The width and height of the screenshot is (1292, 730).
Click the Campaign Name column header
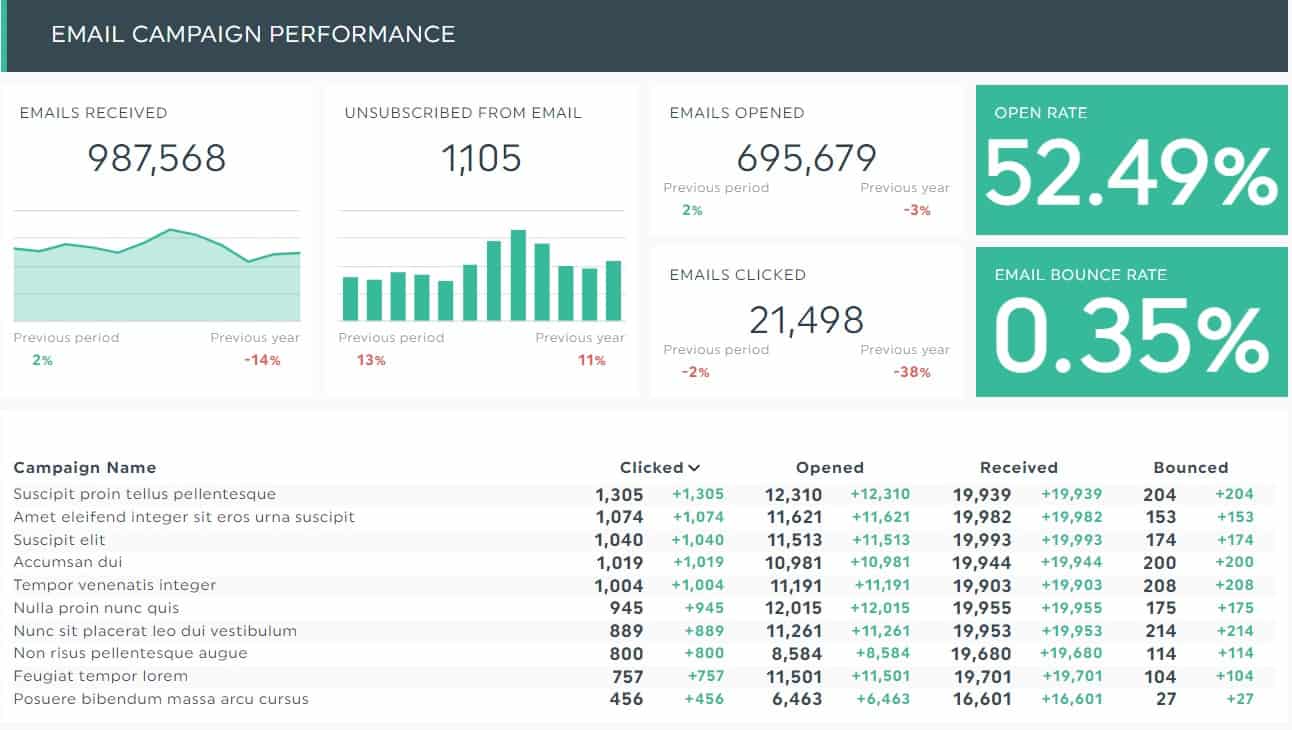[85, 467]
